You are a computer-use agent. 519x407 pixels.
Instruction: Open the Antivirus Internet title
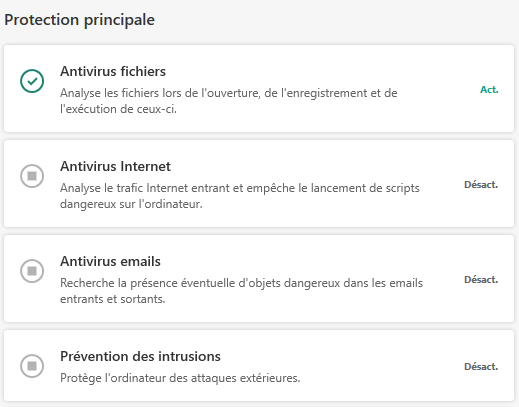point(115,166)
